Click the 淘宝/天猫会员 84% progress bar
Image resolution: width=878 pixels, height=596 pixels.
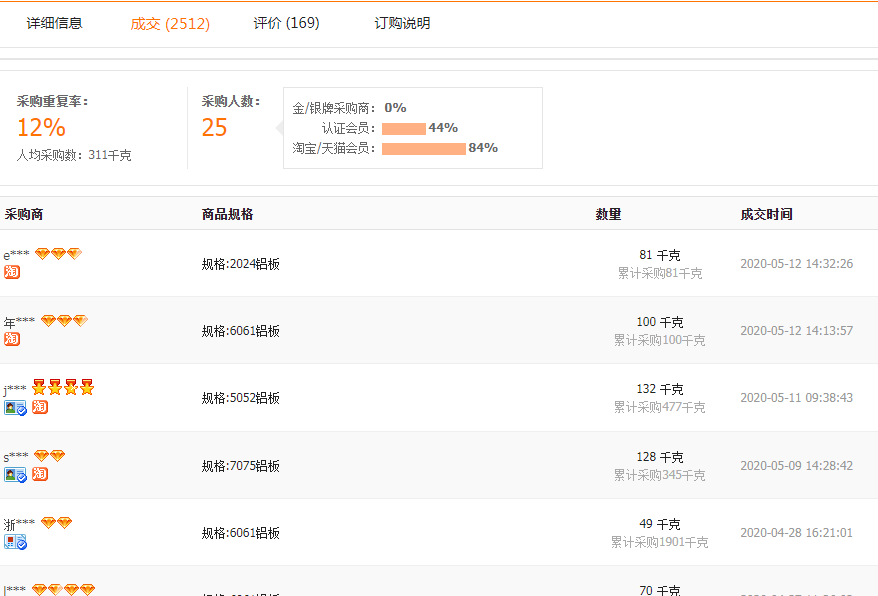(424, 148)
